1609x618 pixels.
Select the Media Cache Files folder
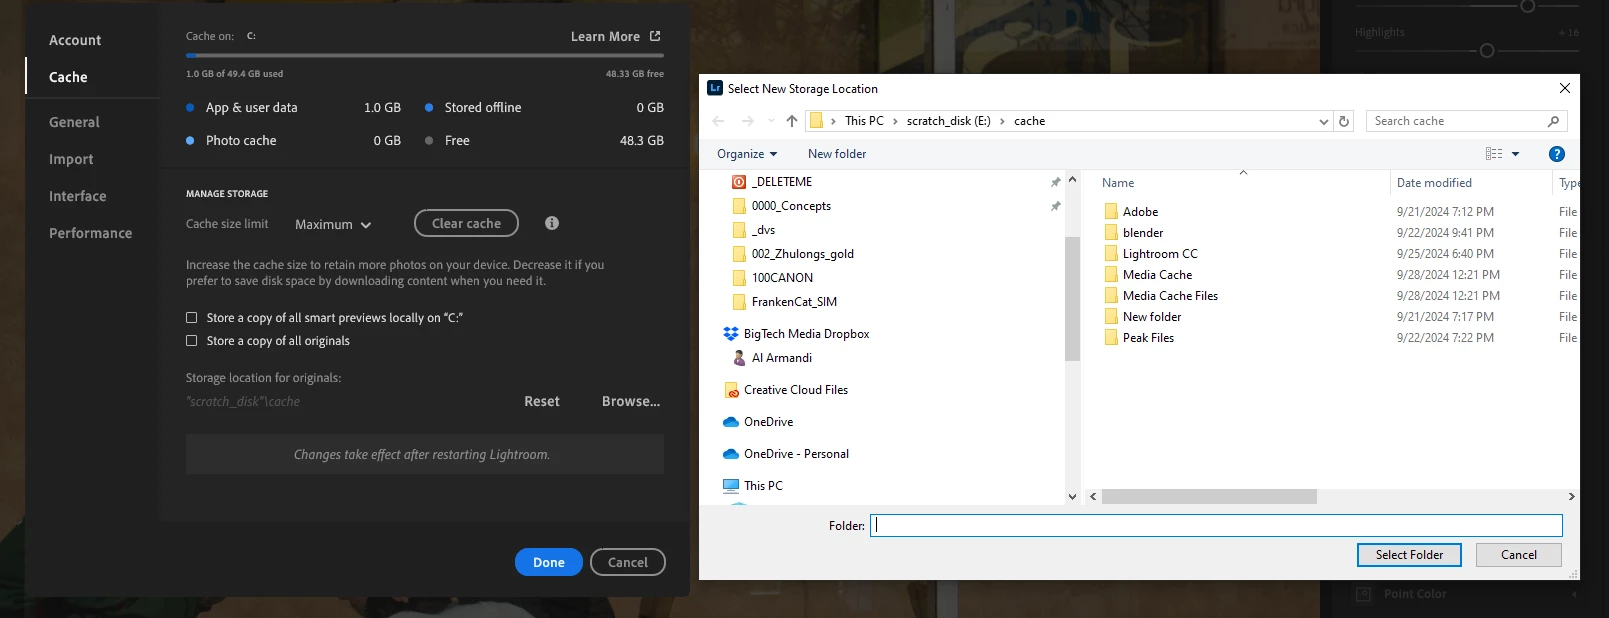1170,296
